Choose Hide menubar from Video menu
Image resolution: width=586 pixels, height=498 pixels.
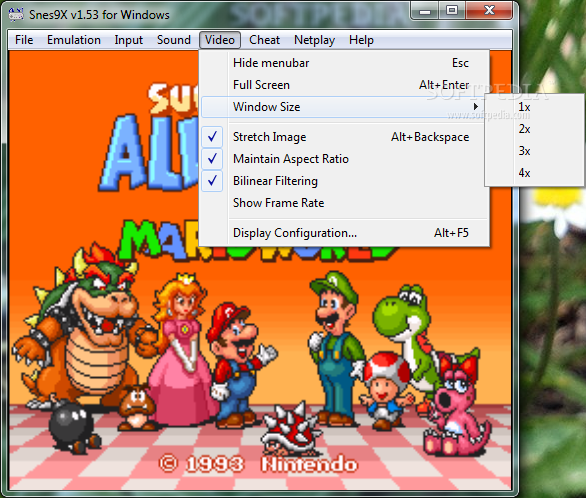[345, 63]
